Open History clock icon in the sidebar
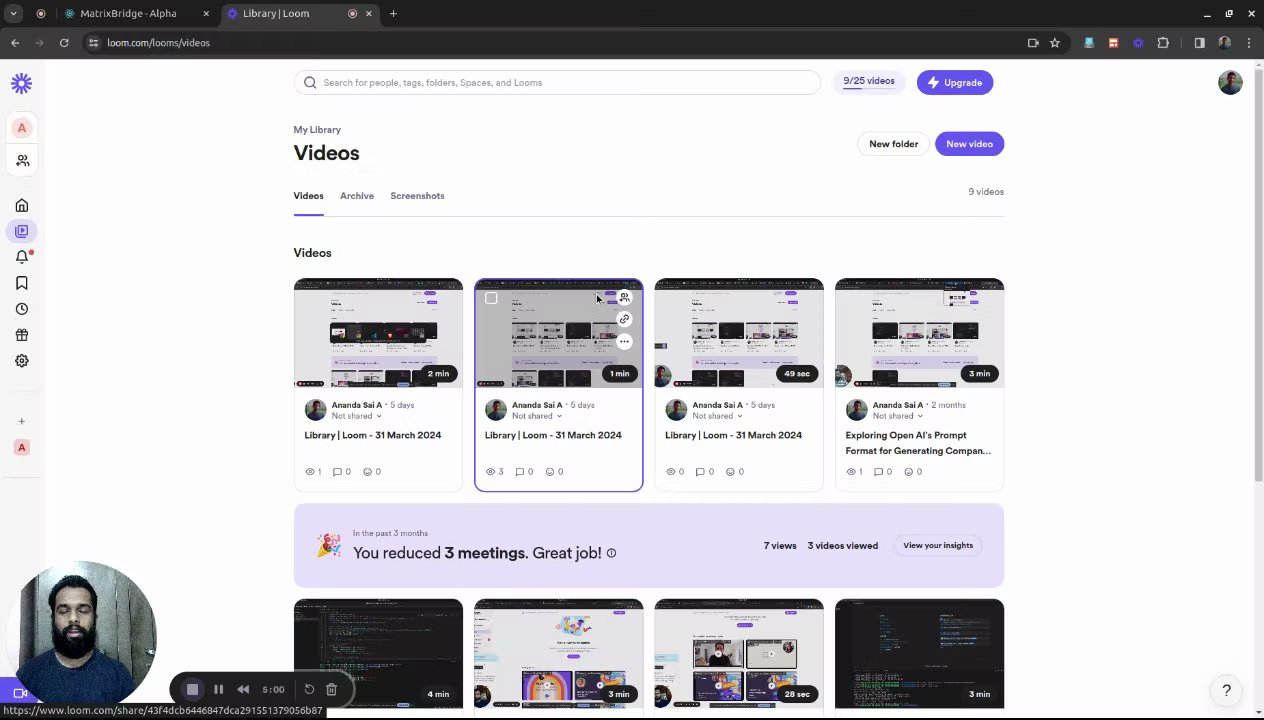 [x=22, y=309]
